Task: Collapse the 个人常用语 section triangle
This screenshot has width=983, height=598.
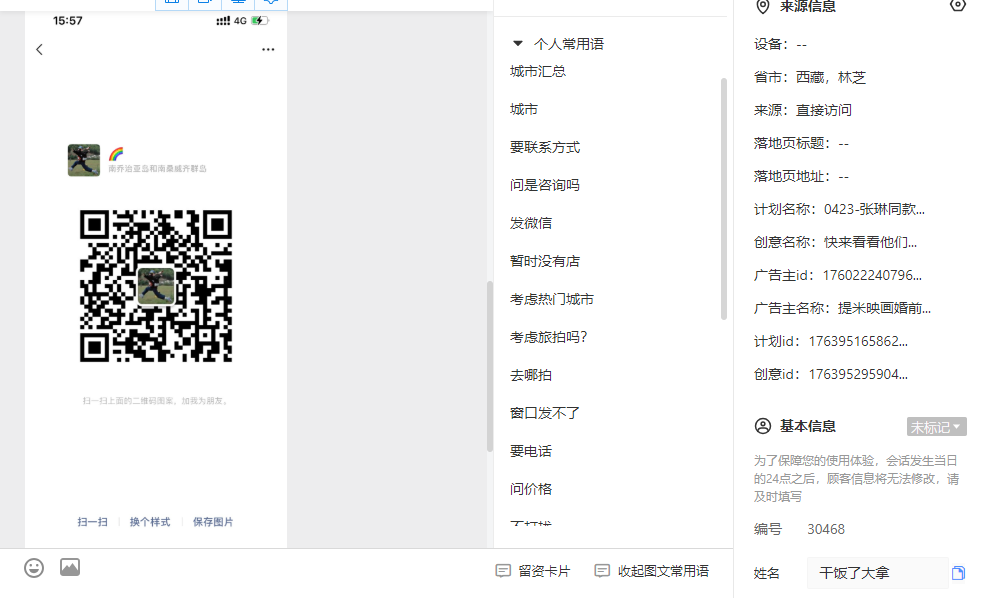Action: point(518,43)
